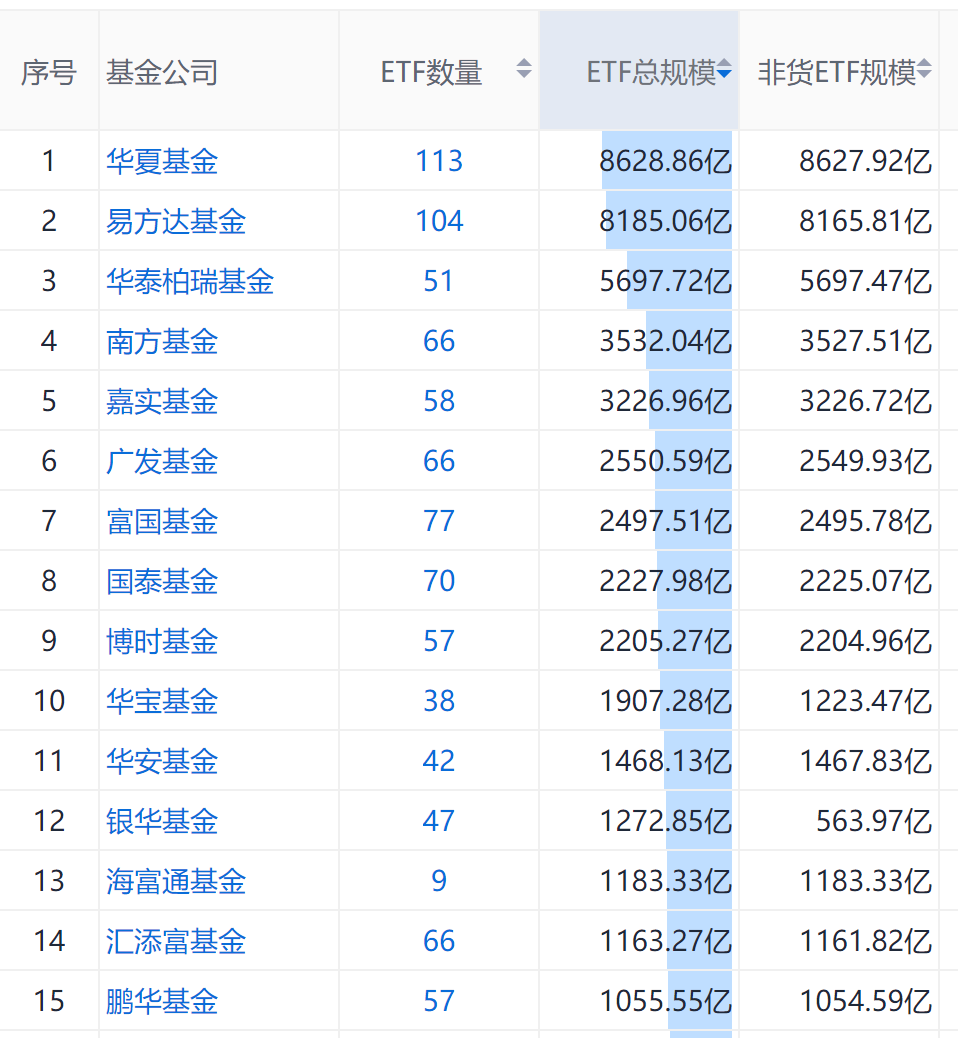958x1038 pixels.
Task: Select total scale value 1272.85亿
Action: 665,822
